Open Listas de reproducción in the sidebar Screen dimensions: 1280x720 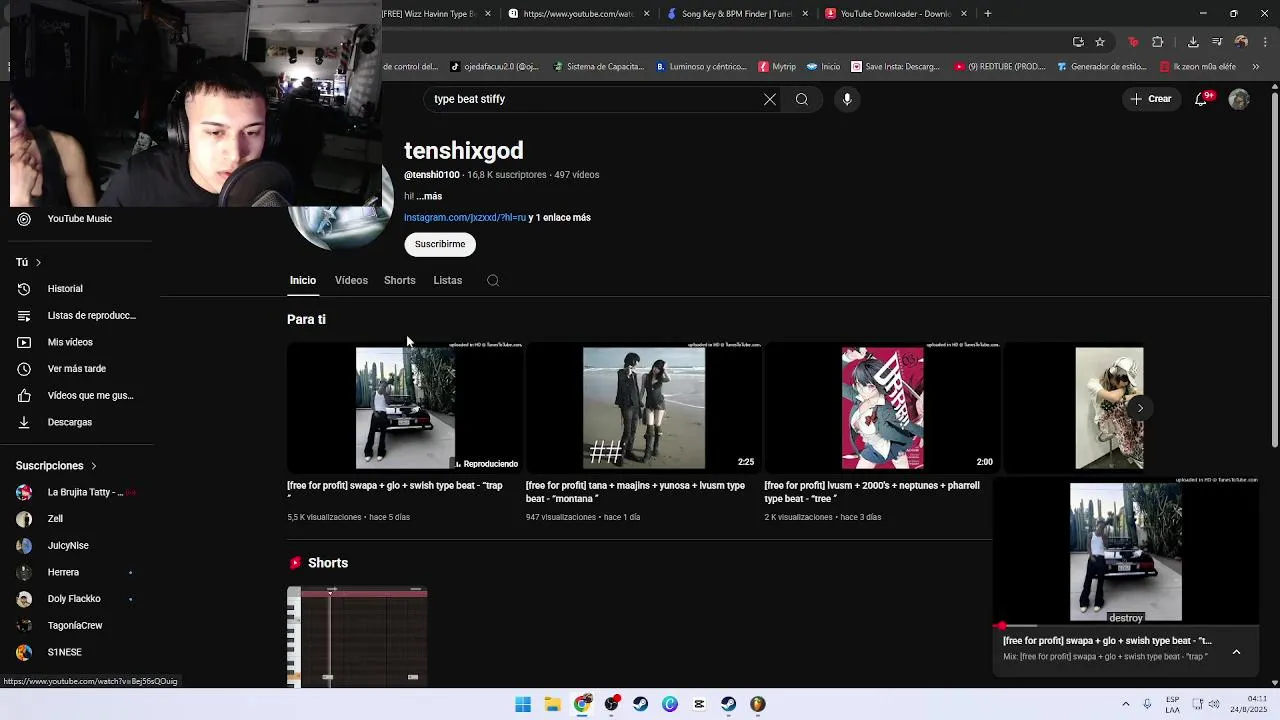76,316
